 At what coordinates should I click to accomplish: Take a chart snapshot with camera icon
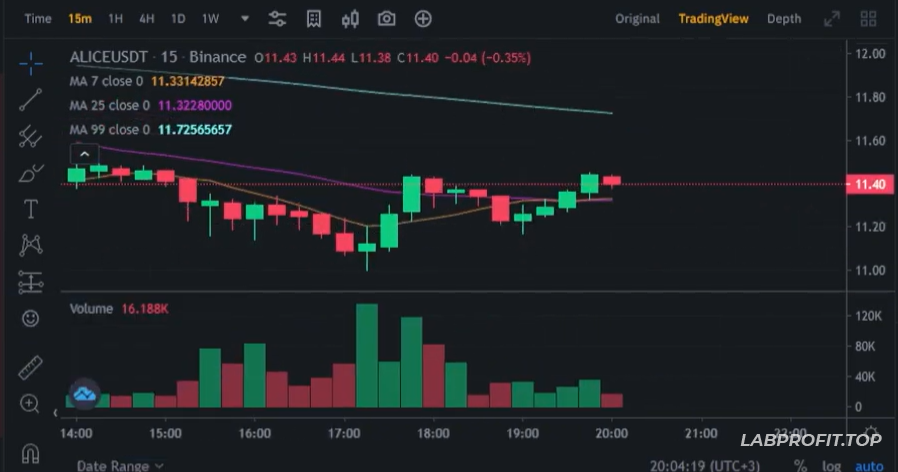tap(386, 19)
